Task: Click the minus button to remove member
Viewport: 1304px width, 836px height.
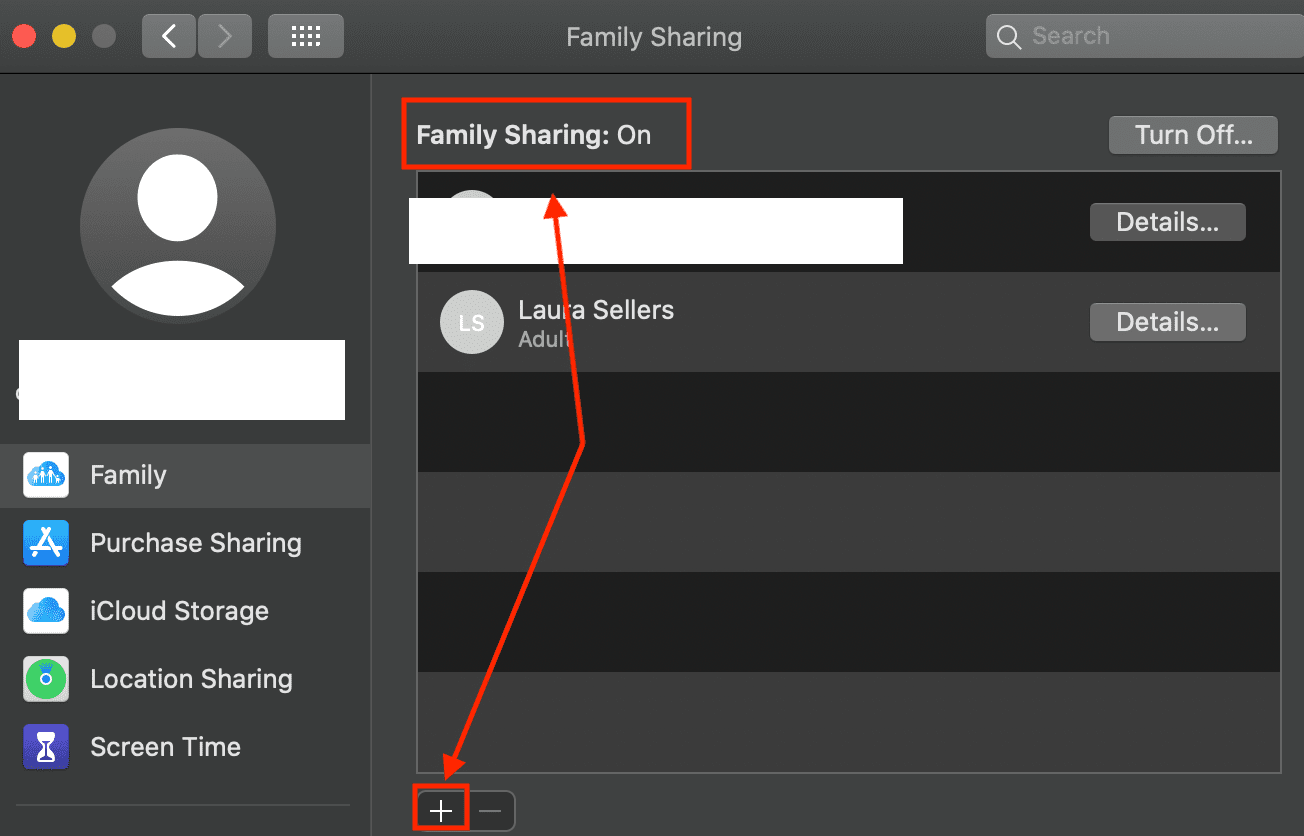Action: (491, 811)
